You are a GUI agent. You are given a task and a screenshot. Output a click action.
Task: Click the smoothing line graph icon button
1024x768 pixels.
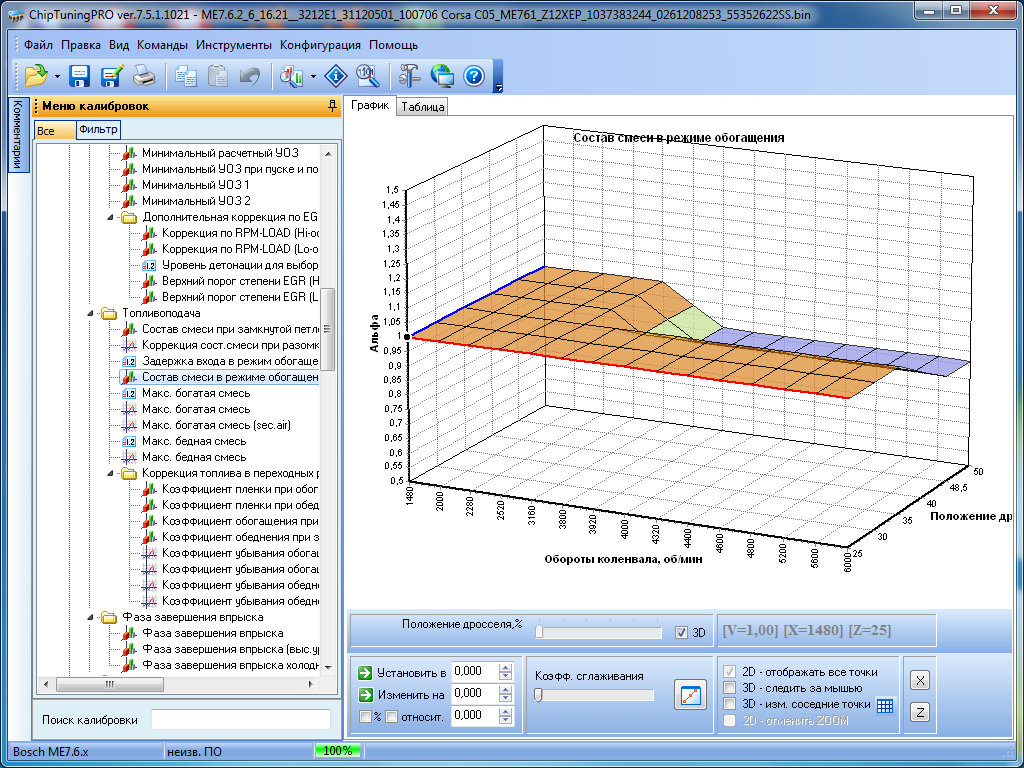click(x=689, y=694)
